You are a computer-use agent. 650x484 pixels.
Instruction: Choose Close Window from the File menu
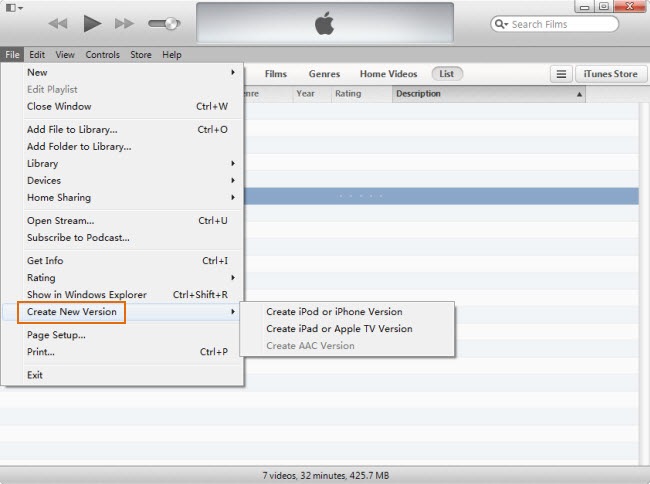click(x=131, y=106)
